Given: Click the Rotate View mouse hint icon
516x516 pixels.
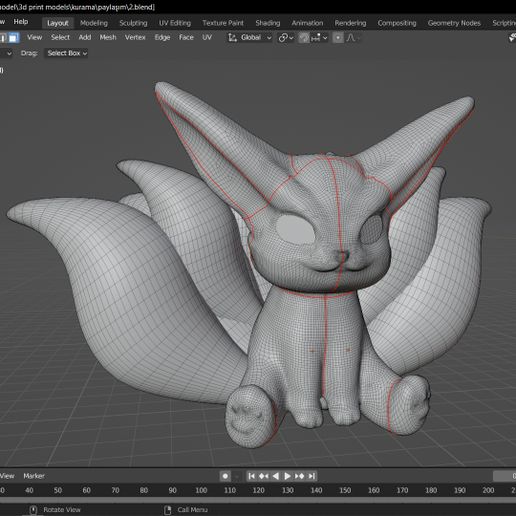Looking at the screenshot, I should [x=33, y=510].
